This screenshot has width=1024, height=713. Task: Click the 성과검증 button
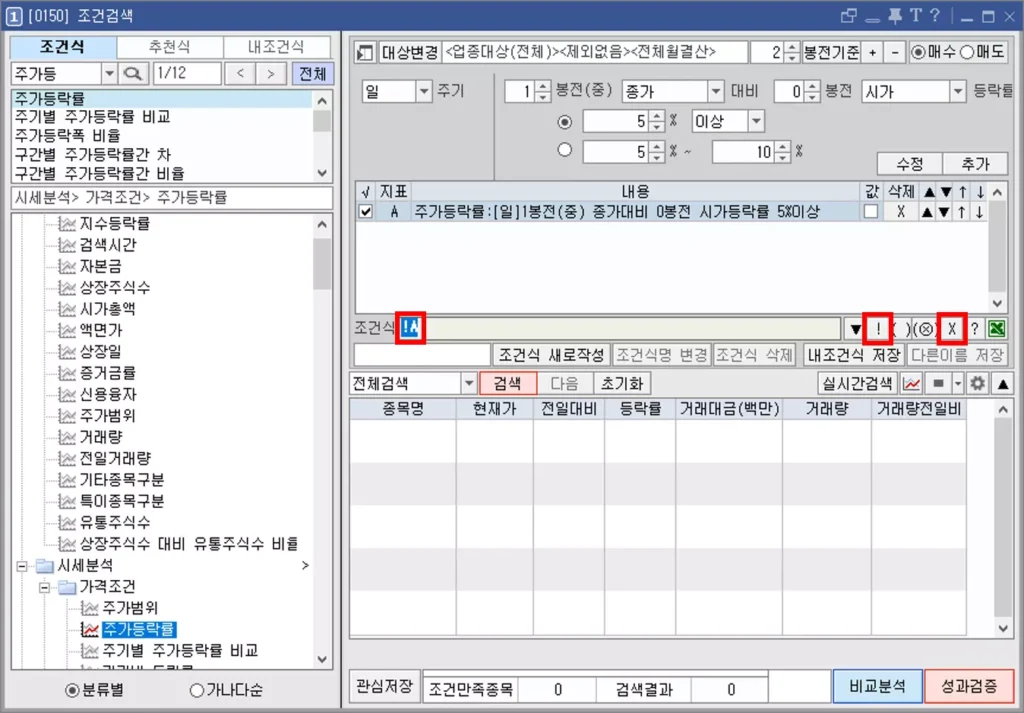coord(969,686)
